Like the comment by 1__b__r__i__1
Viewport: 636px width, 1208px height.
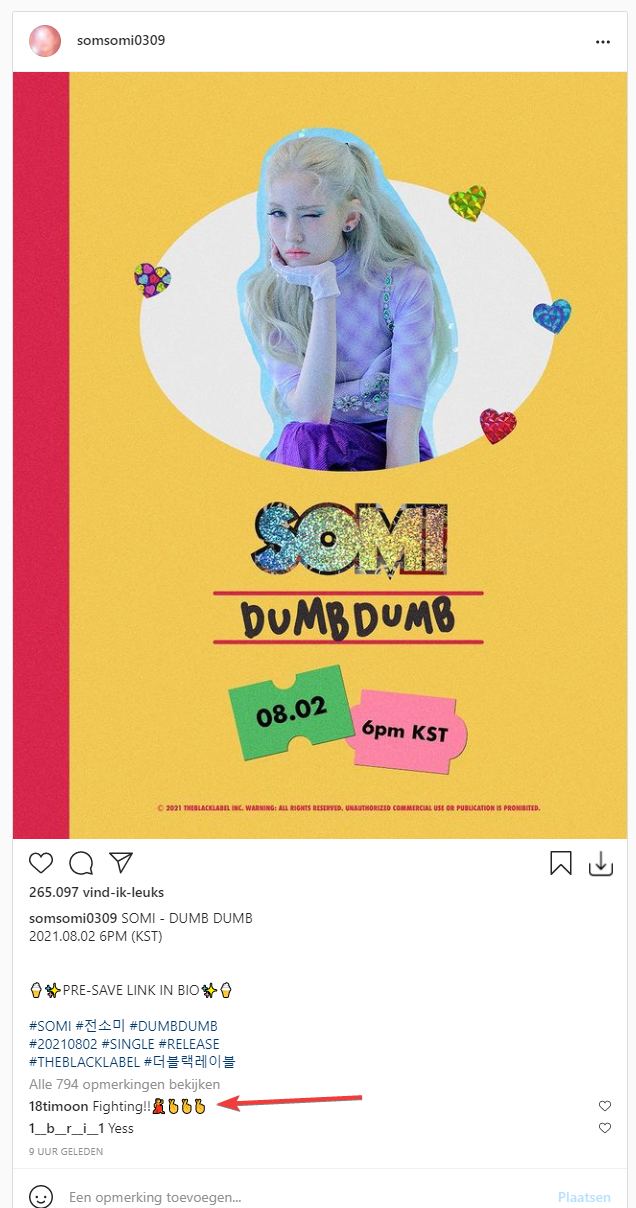pyautogui.click(x=605, y=1128)
